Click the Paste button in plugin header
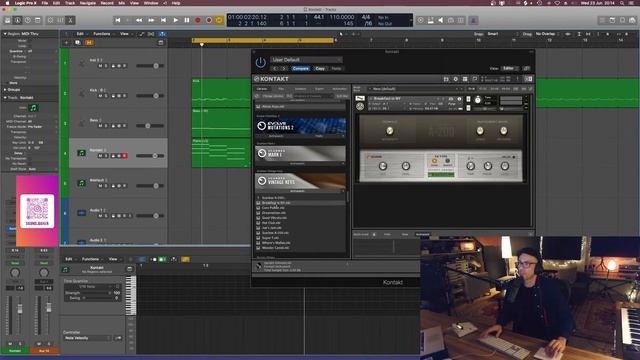 click(x=336, y=69)
